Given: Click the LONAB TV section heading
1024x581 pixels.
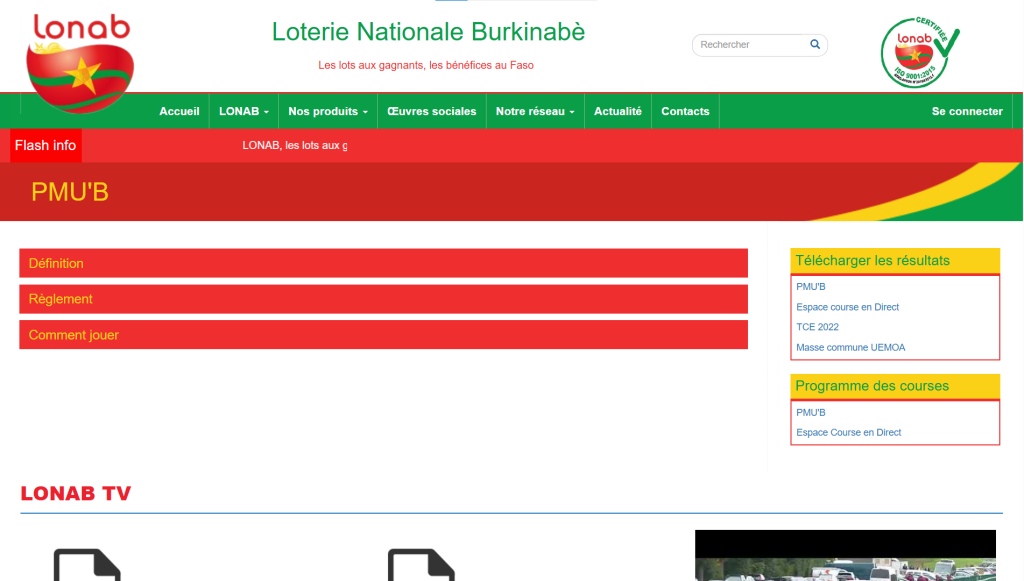Looking at the screenshot, I should tap(76, 494).
